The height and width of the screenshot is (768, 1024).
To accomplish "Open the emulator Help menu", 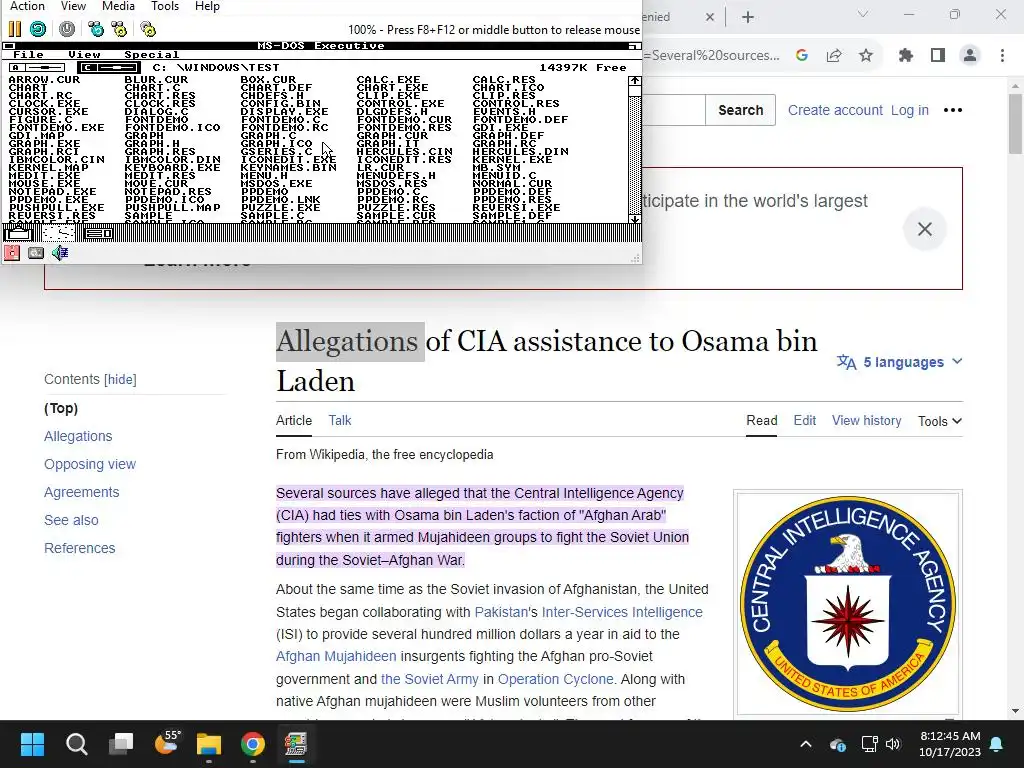I will tap(207, 6).
